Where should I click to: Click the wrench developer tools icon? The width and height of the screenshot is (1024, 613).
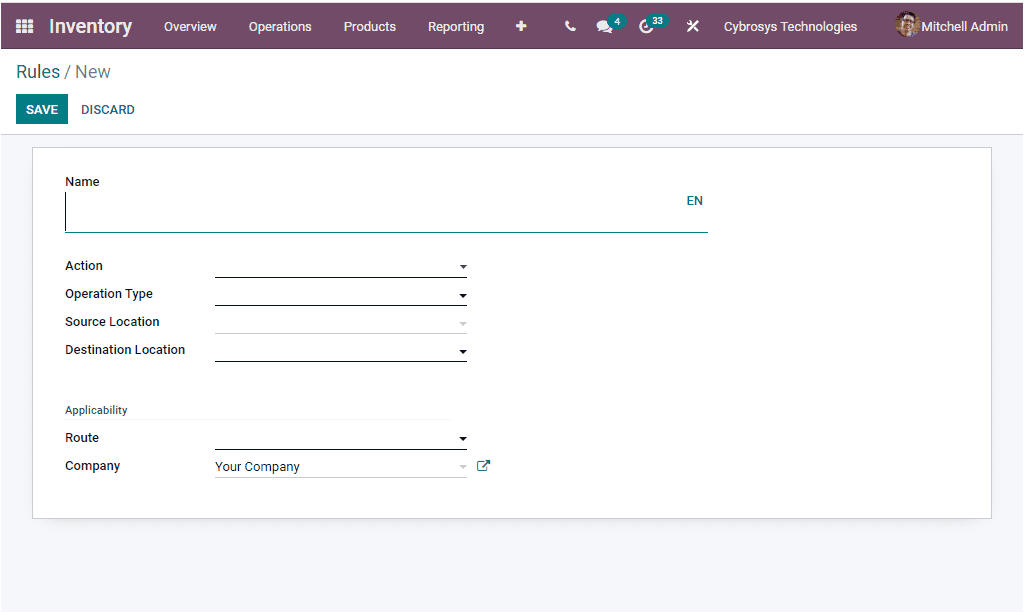(692, 26)
